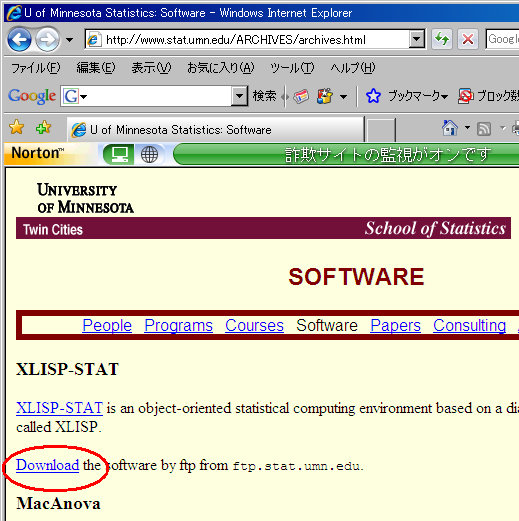Screen dimensions: 519x521
Task: Open recent pages dropdown beside Forward button
Action: pyautogui.click(x=69, y=40)
